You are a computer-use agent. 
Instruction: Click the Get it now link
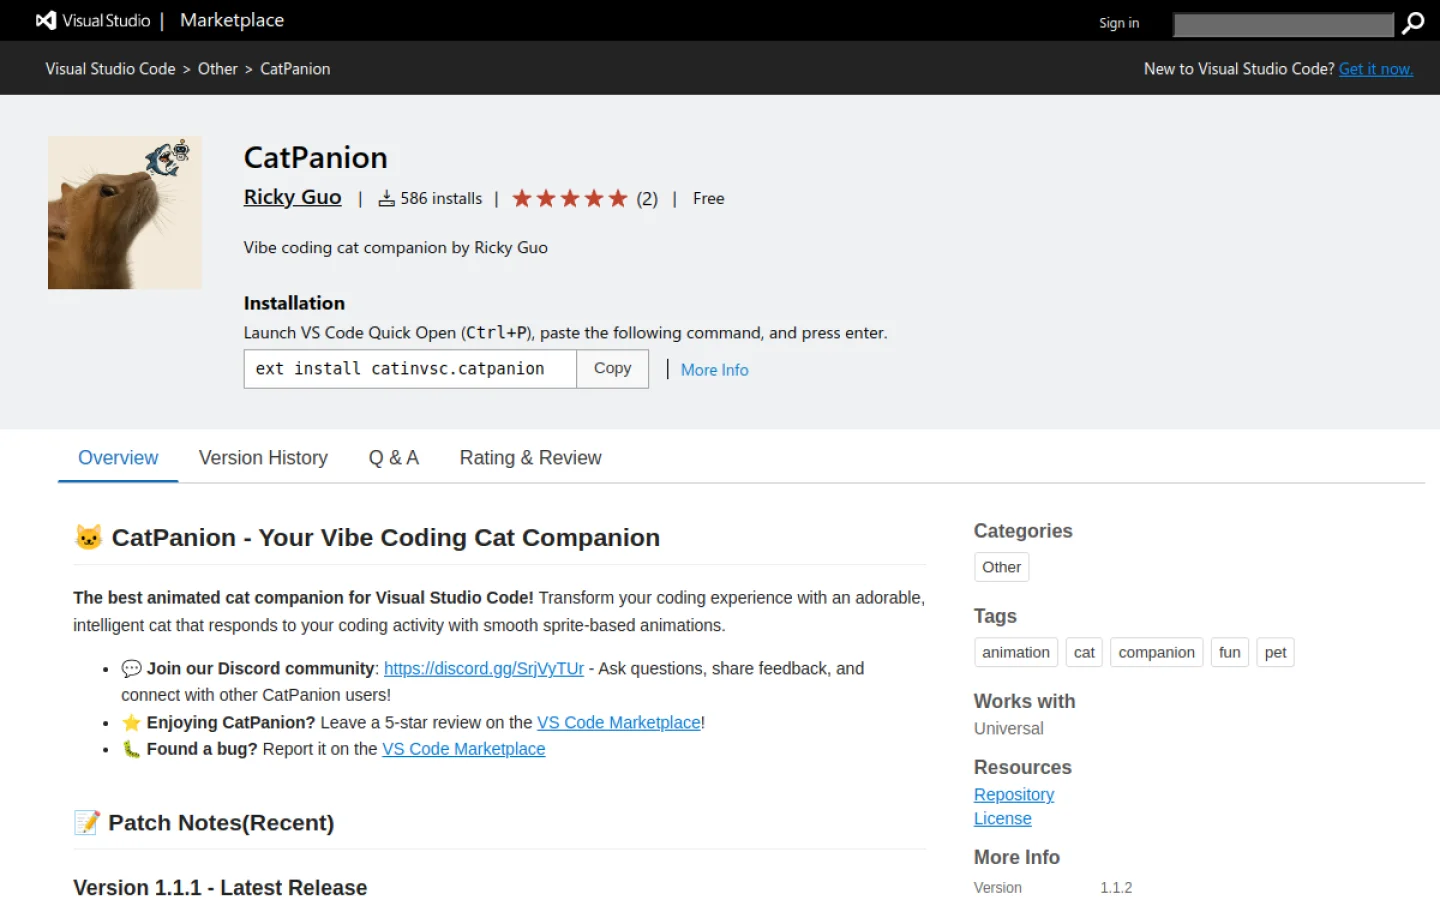[x=1376, y=69]
